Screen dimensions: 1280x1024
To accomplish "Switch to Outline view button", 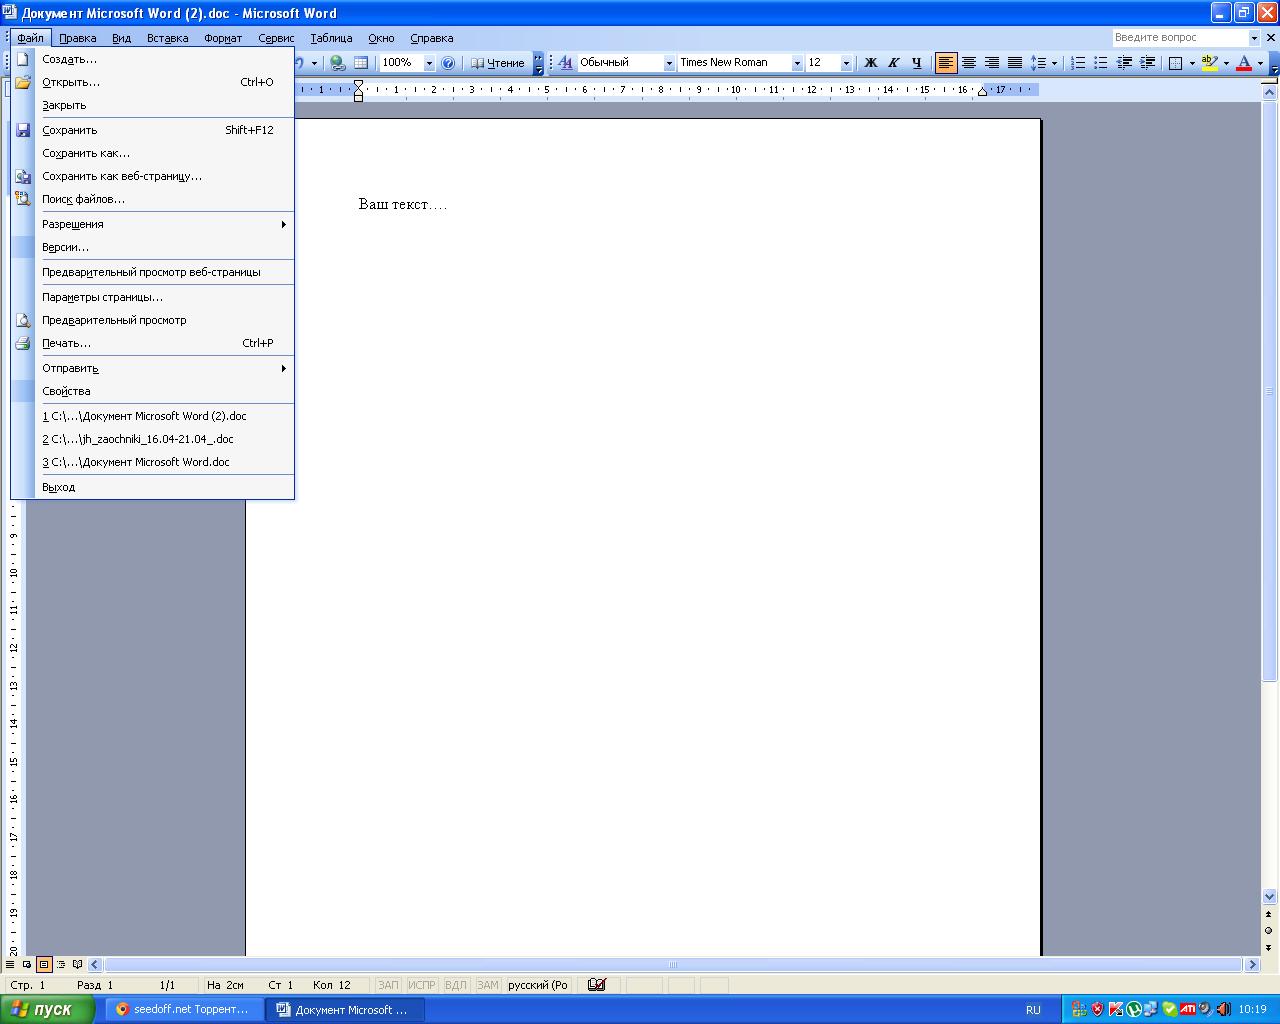I will [x=61, y=965].
